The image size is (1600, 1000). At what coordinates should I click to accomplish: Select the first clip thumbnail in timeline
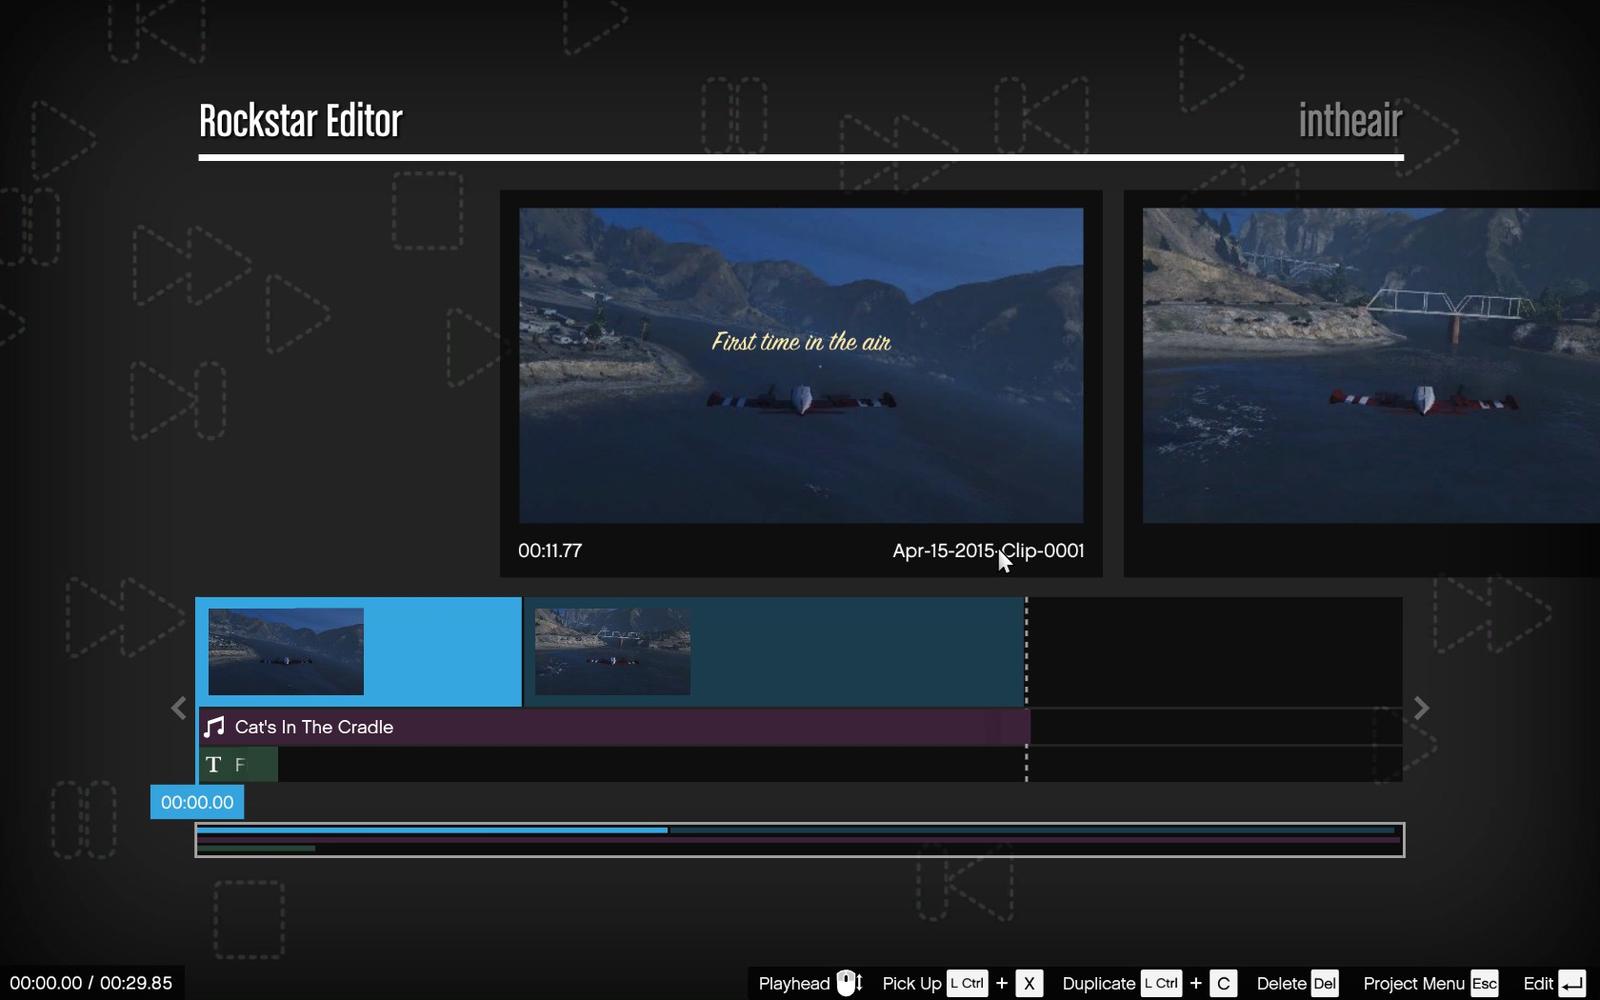[x=286, y=651]
